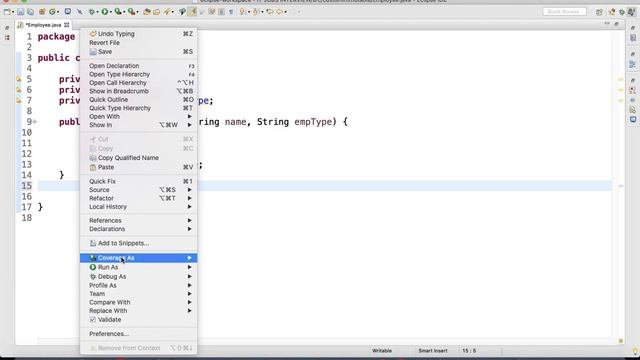This screenshot has width=640, height=360.
Task: Toggle Mark Occurrences highlighted toolbar button
Action: (x=192, y=12)
